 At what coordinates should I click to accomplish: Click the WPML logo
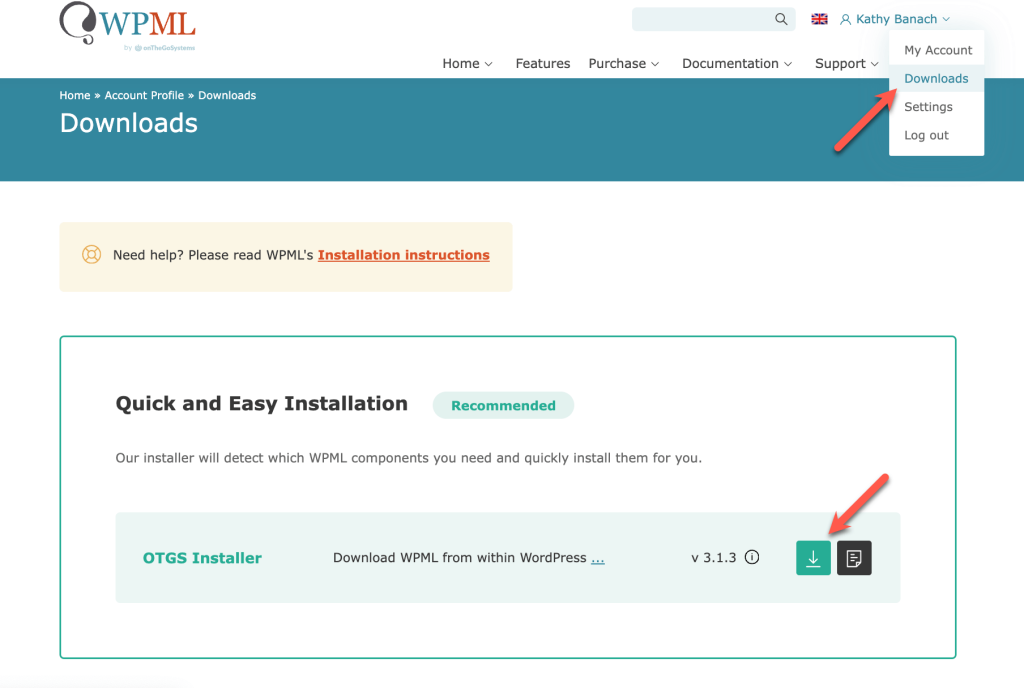click(x=127, y=25)
